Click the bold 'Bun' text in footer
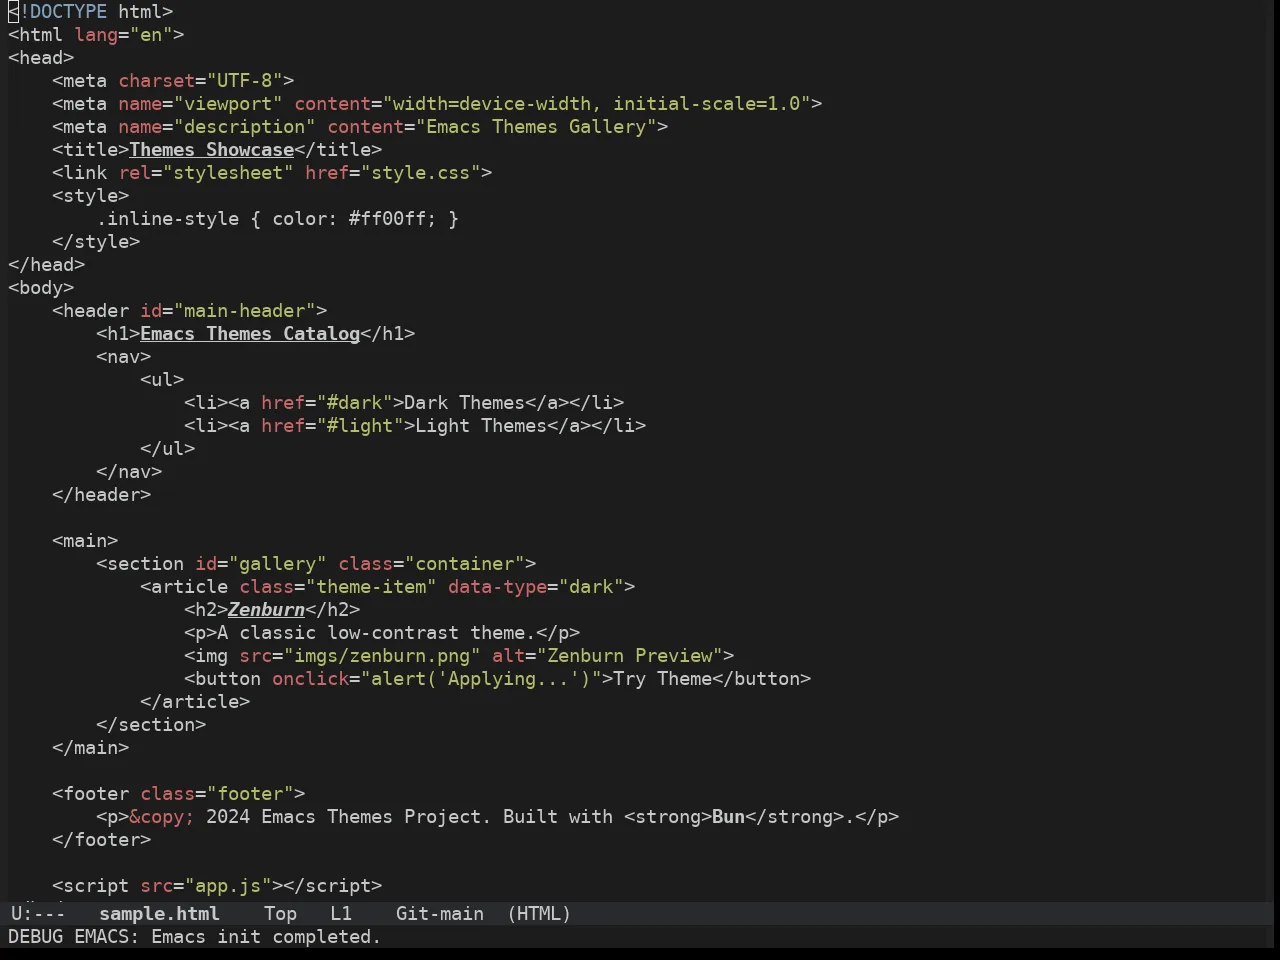 point(728,817)
